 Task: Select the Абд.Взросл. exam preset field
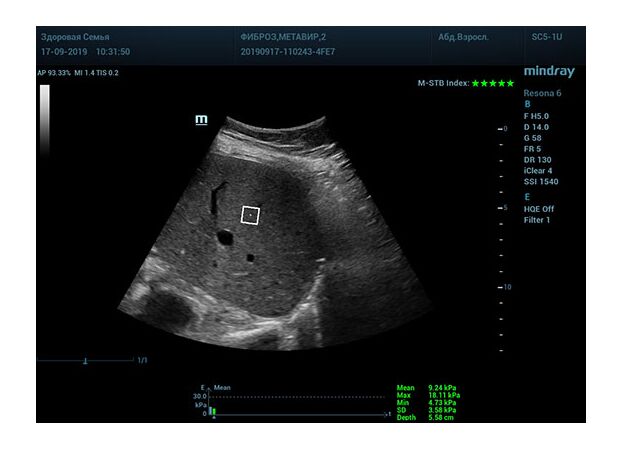461,37
